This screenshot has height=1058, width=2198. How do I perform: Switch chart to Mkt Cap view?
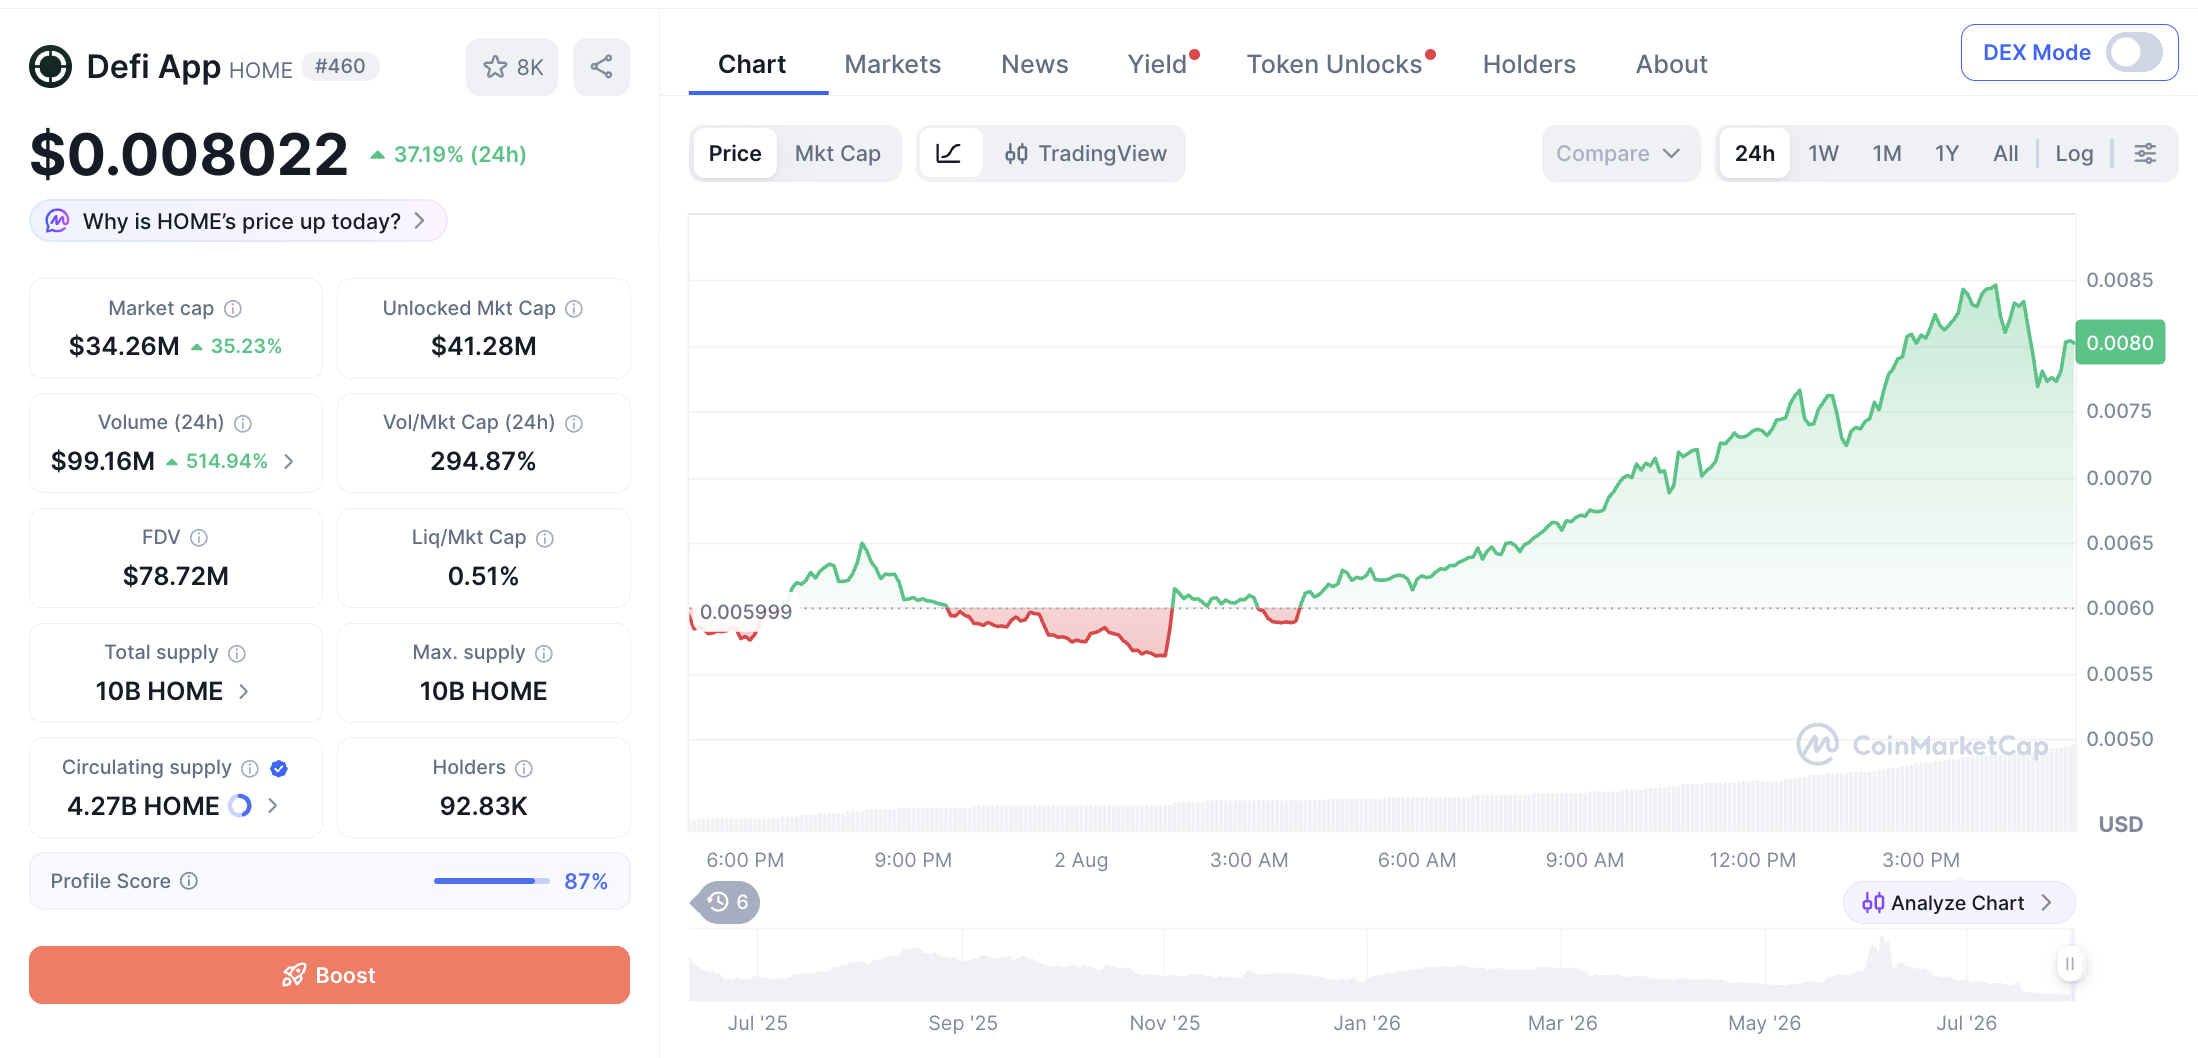(837, 153)
